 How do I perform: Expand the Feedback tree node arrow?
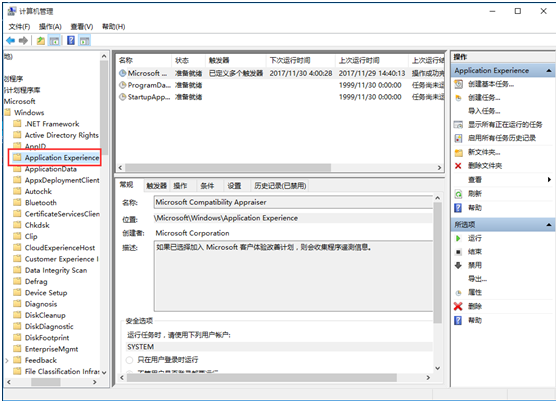(x=7, y=361)
